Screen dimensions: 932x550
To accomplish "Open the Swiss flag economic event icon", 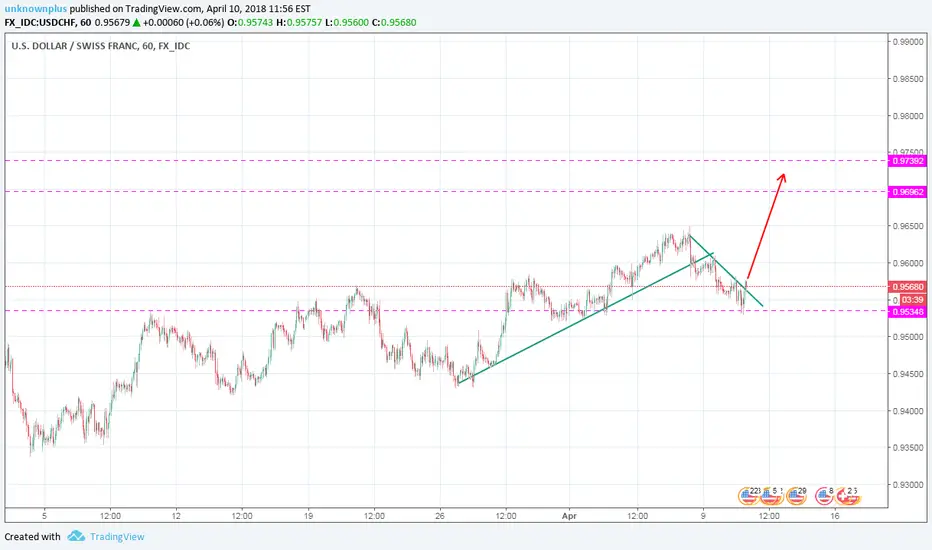I will (848, 495).
